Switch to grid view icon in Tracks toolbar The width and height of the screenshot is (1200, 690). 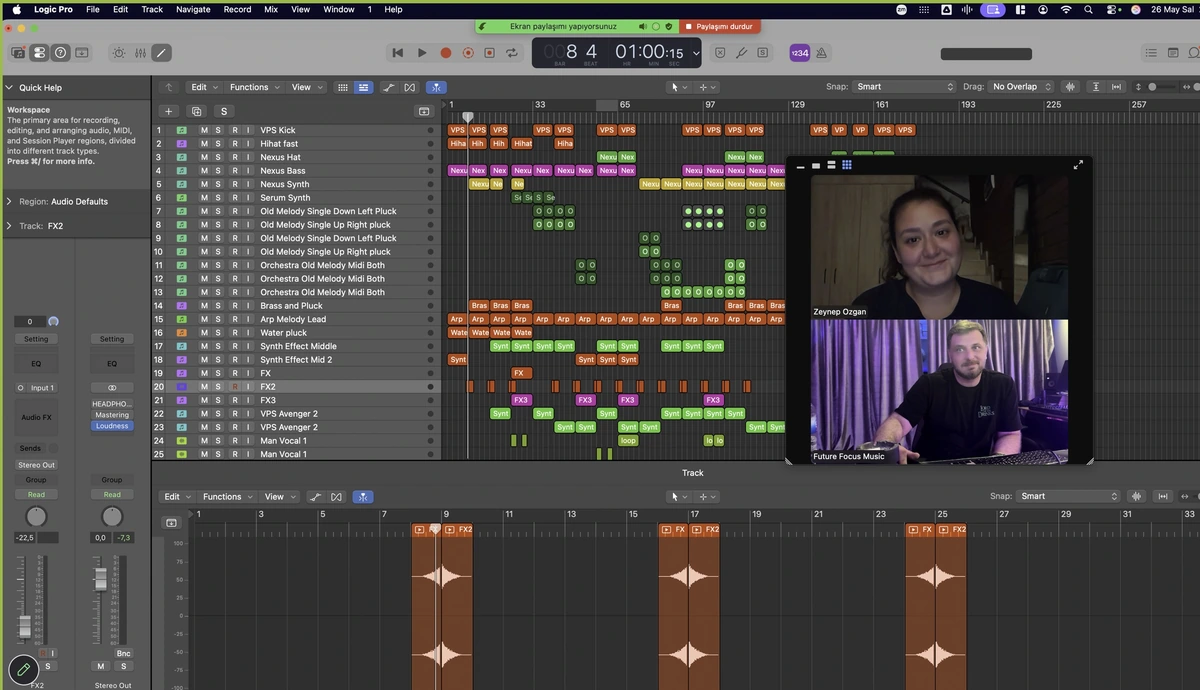[x=343, y=87]
